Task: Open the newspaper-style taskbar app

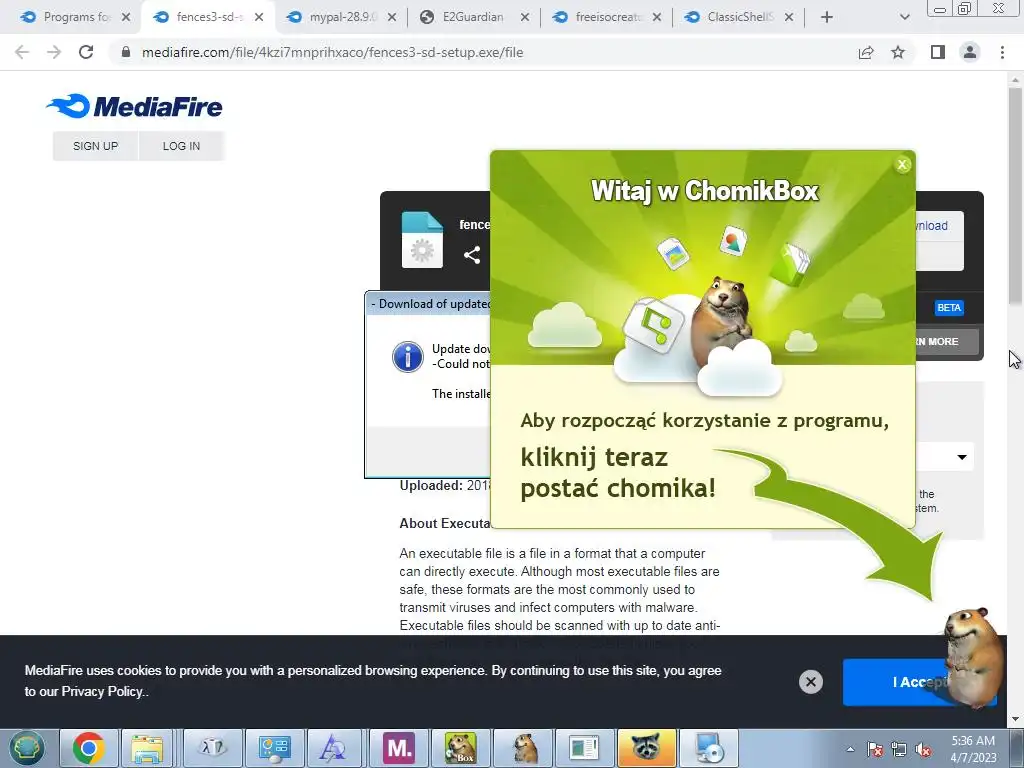Action: (x=584, y=748)
